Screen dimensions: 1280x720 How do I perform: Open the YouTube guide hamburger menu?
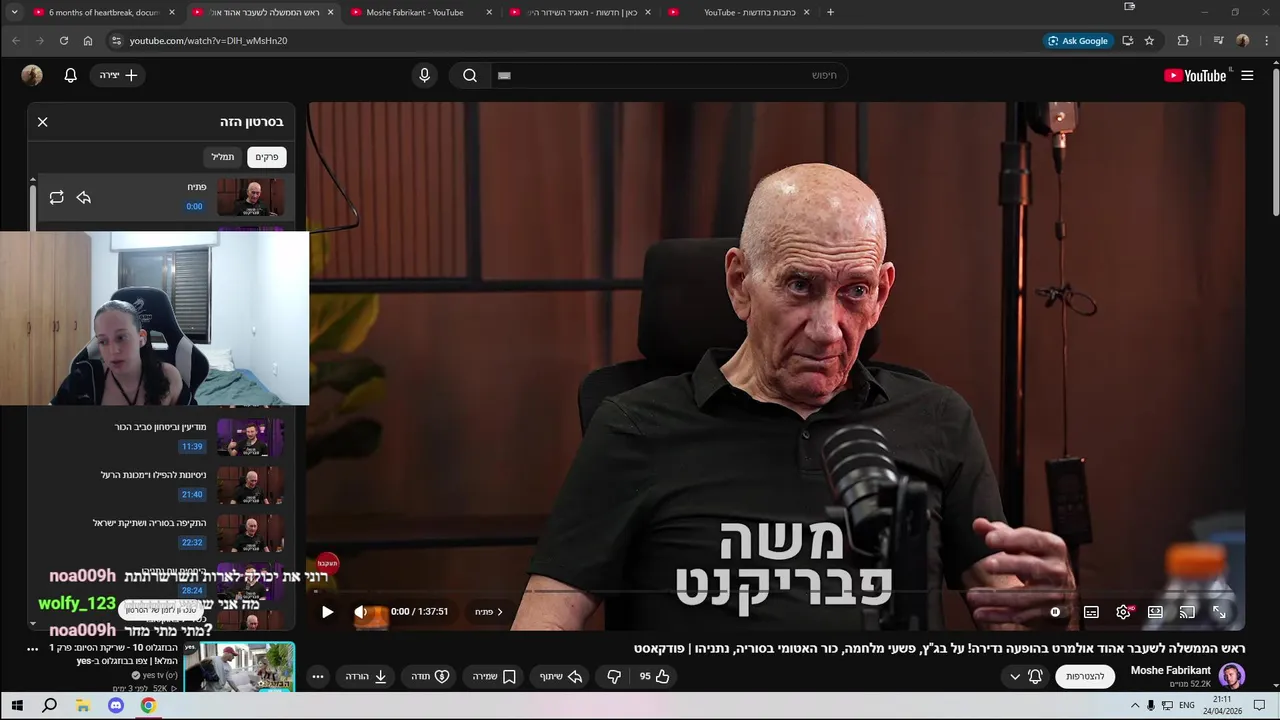(1247, 75)
